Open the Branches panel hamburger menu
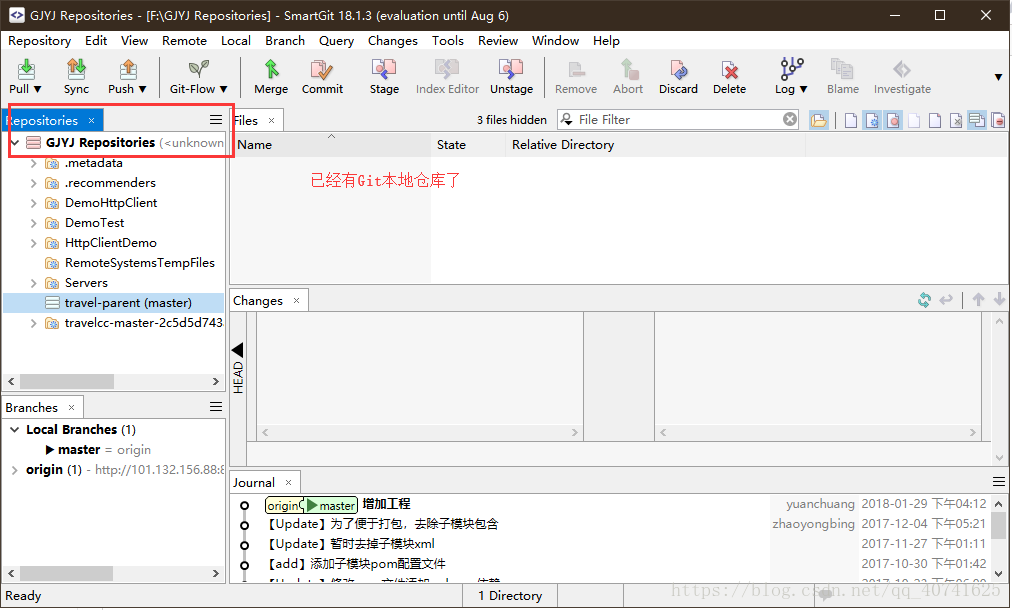The height and width of the screenshot is (610, 1012). (x=216, y=407)
